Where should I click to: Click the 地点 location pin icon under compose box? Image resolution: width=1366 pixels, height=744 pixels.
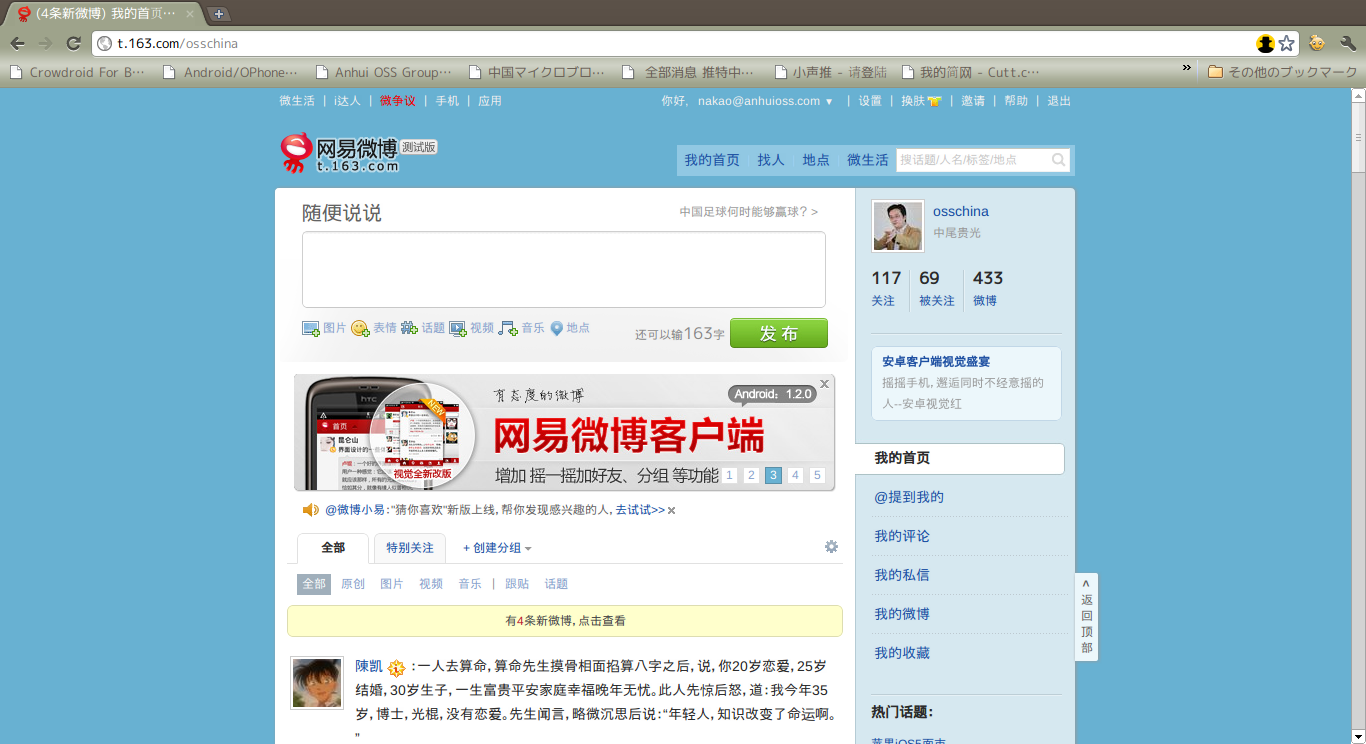pos(557,328)
